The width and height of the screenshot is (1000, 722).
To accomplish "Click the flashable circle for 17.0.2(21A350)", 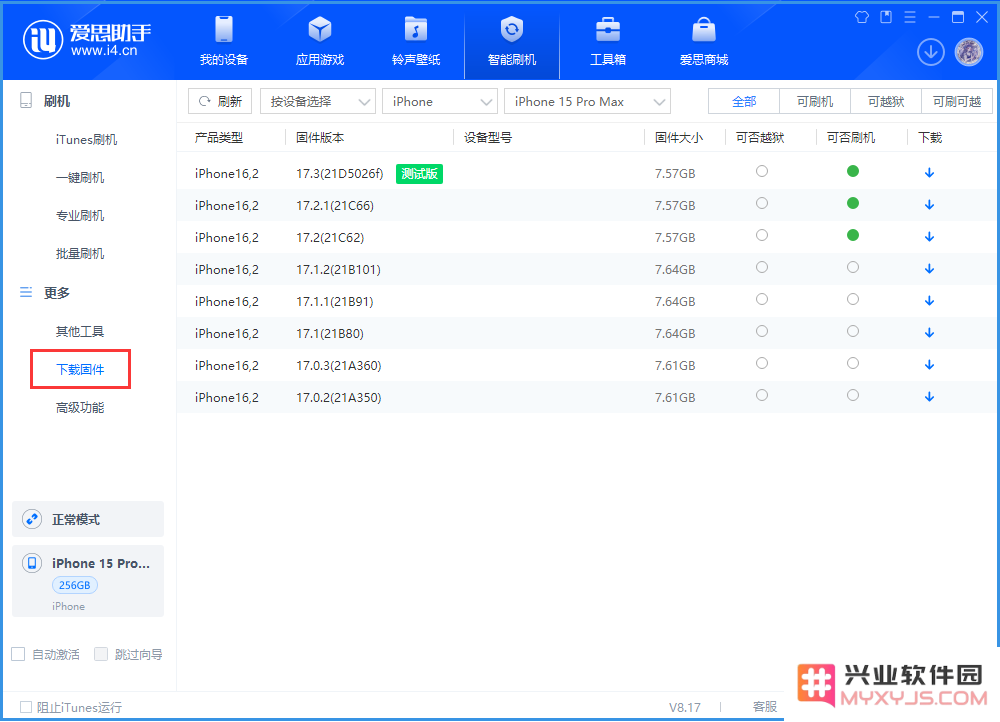I will click(x=853, y=395).
